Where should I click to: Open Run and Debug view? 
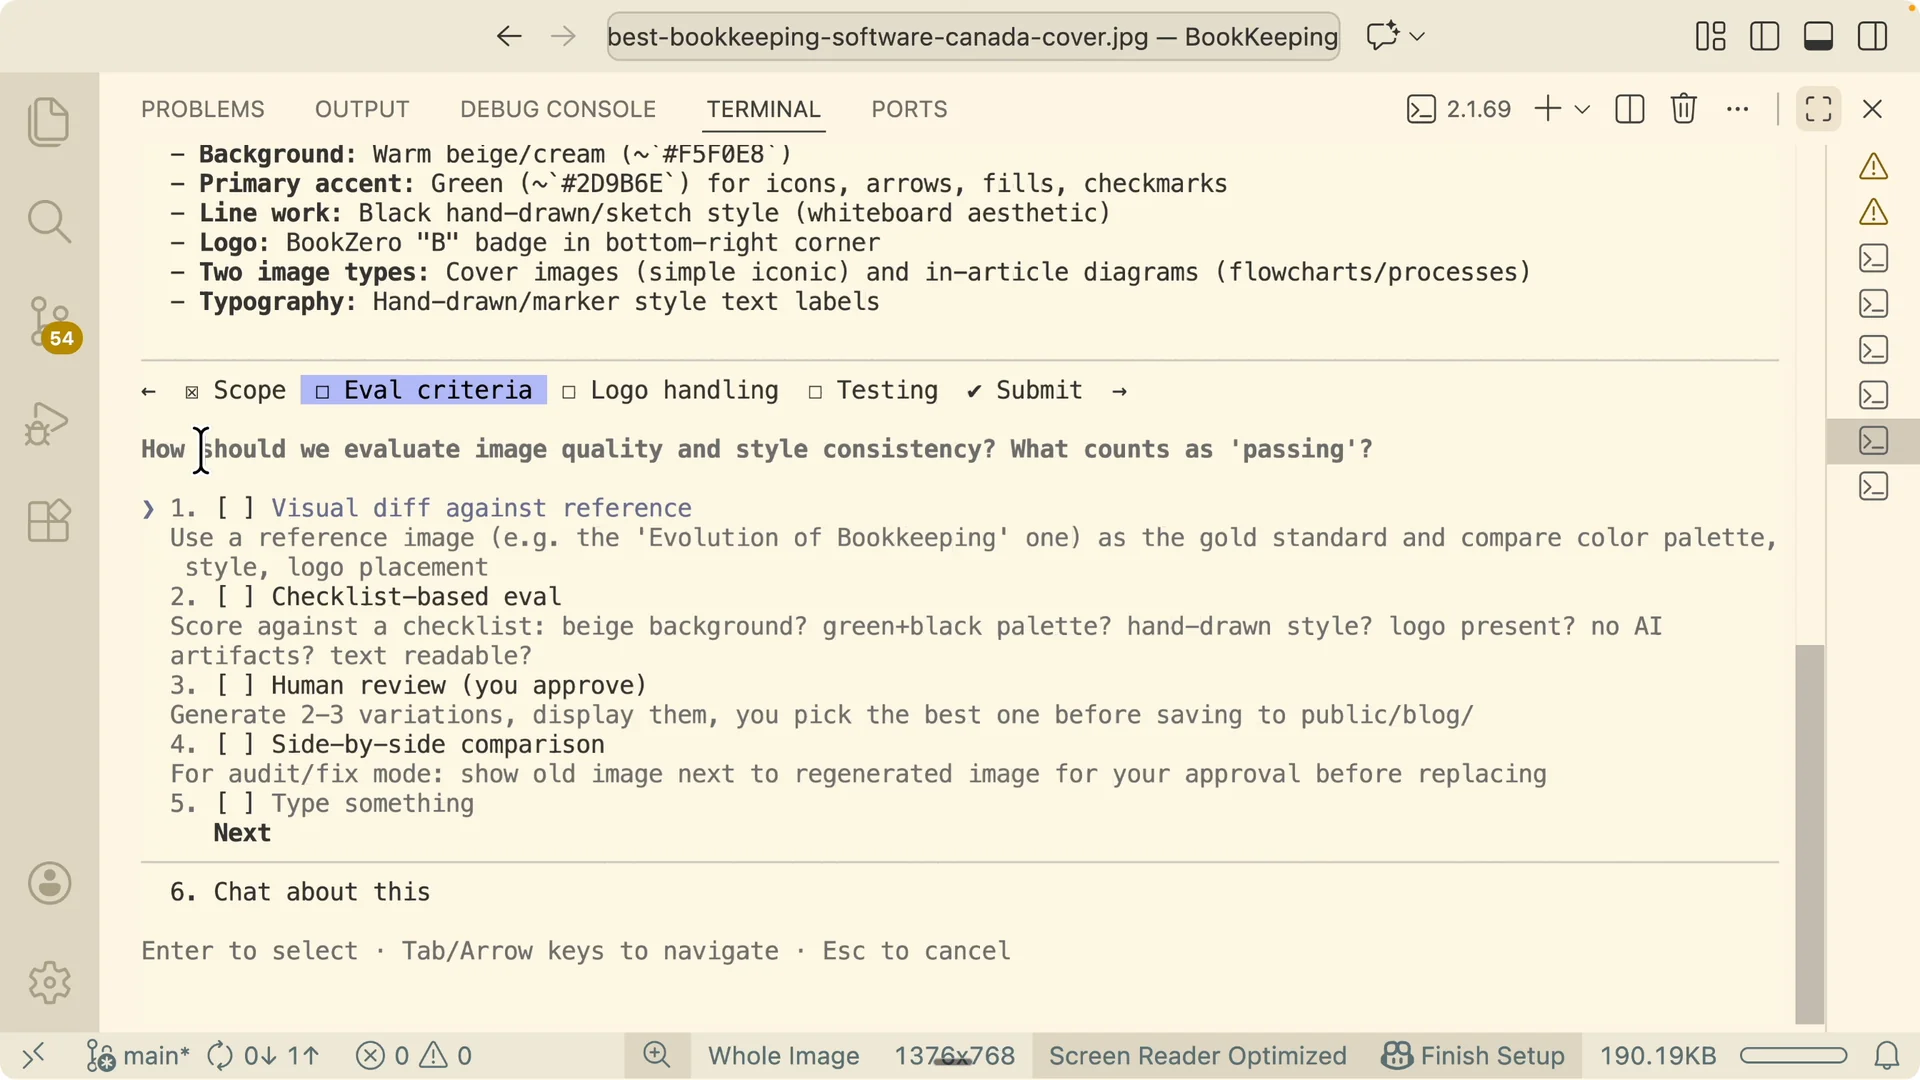click(47, 422)
